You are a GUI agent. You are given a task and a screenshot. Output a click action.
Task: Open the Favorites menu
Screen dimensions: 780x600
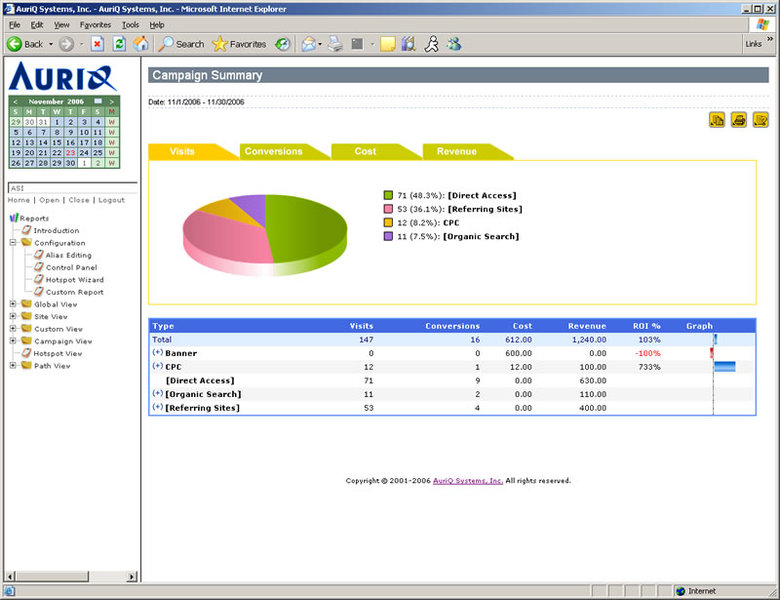click(96, 25)
